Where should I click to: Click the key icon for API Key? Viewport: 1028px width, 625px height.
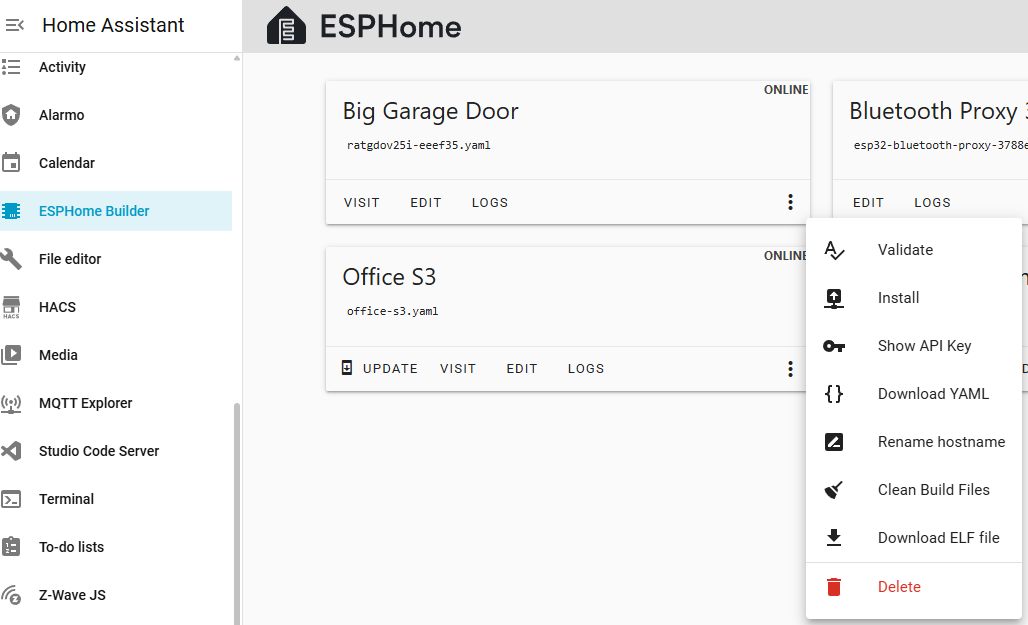pos(834,346)
